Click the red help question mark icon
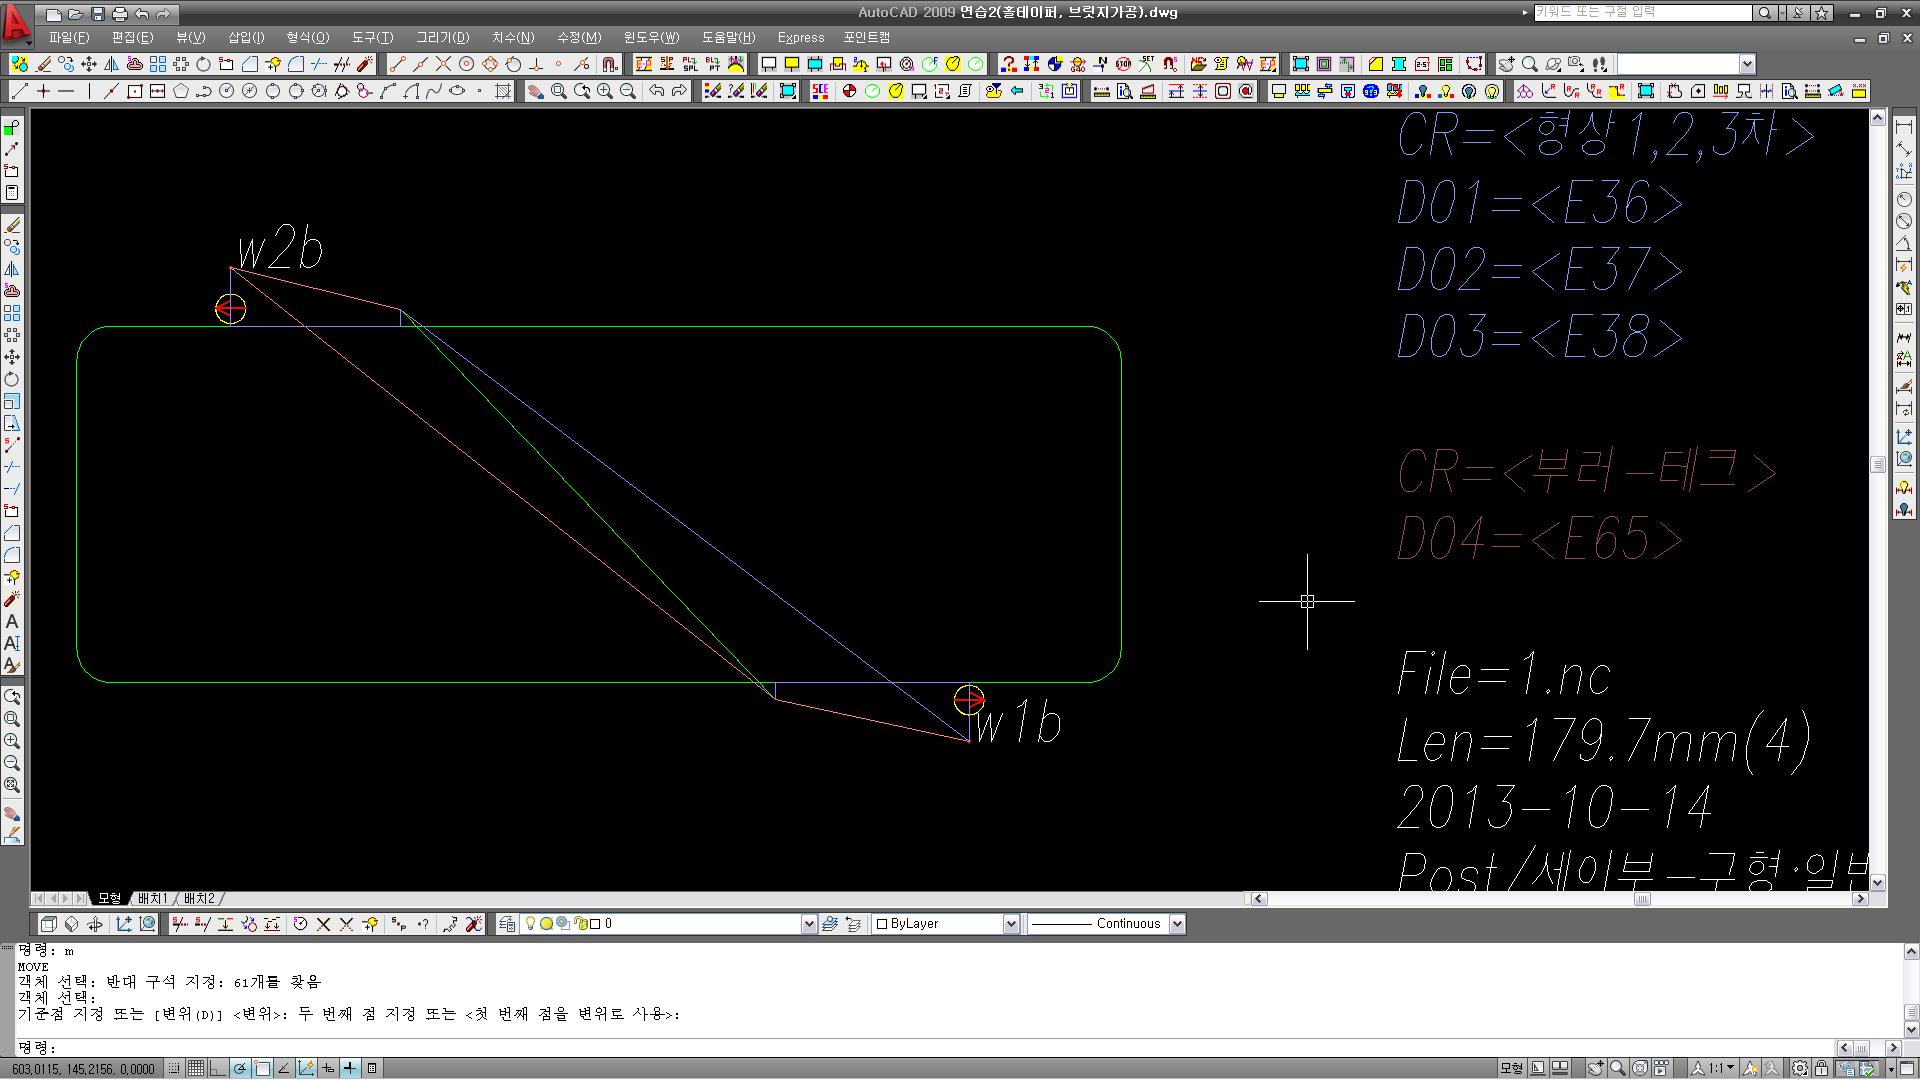Image resolution: width=1920 pixels, height=1080 pixels. [x=1009, y=64]
